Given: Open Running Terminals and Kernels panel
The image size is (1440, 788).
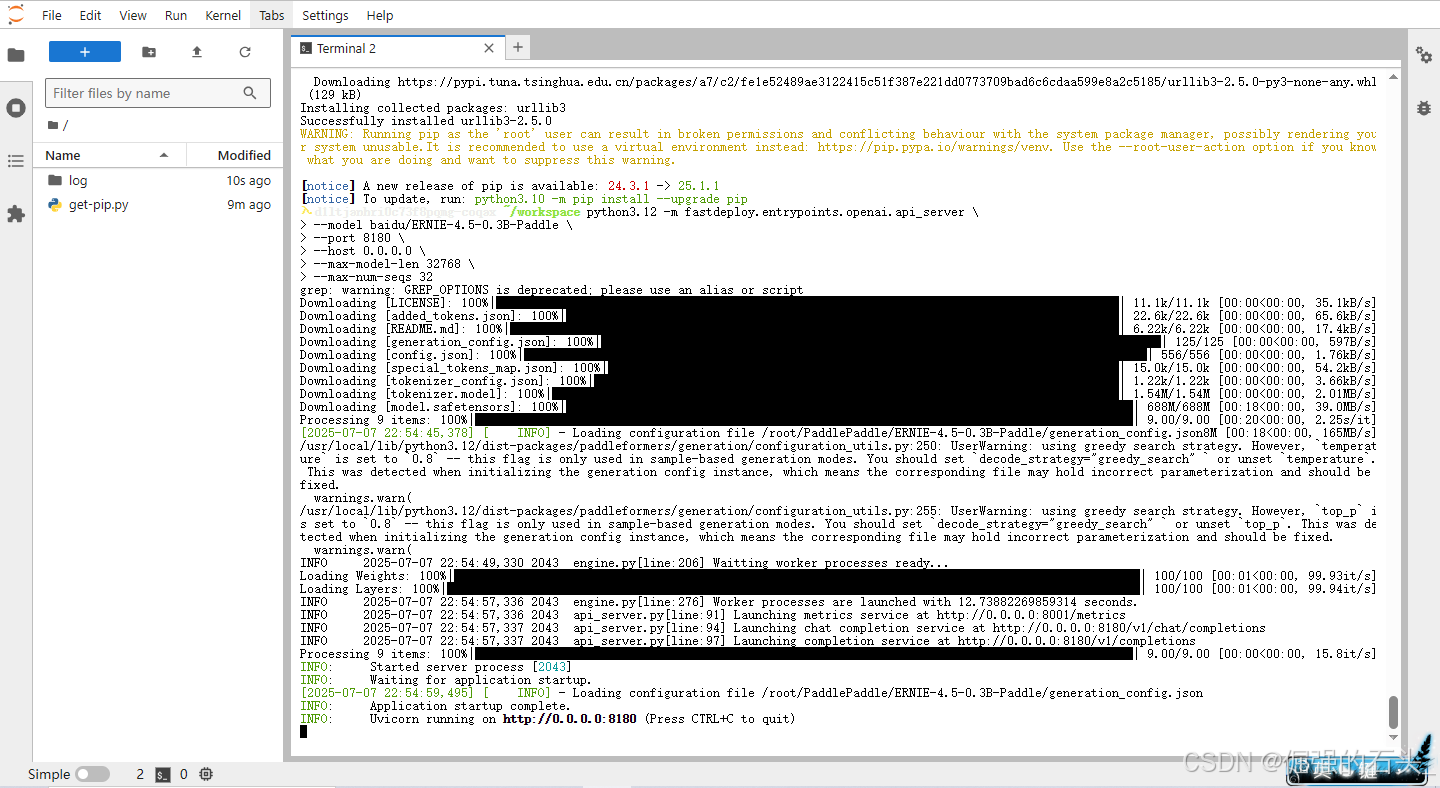Looking at the screenshot, I should 16,108.
